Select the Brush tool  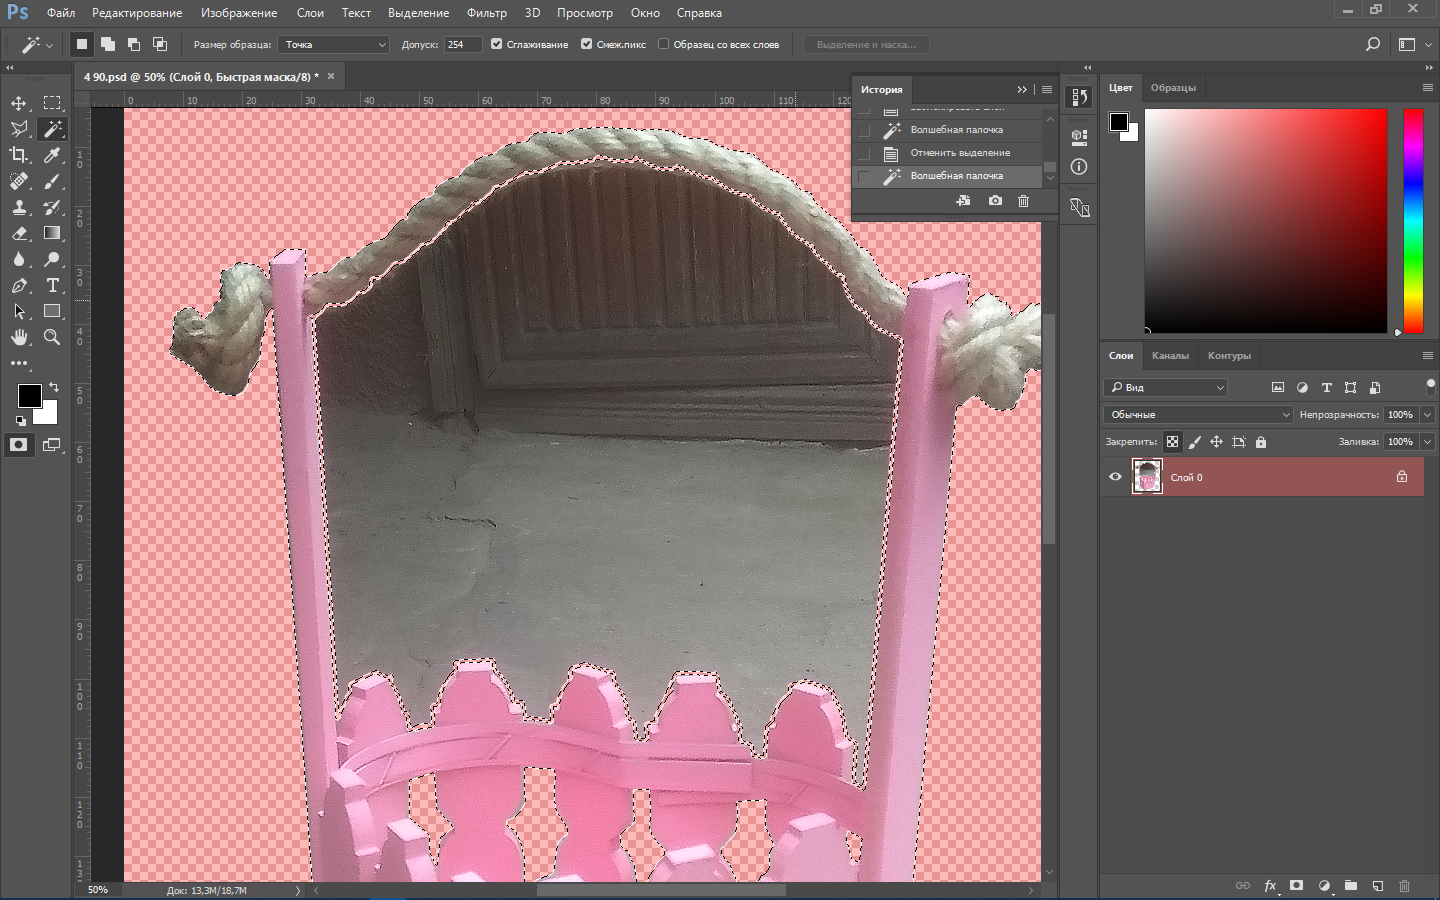click(52, 181)
